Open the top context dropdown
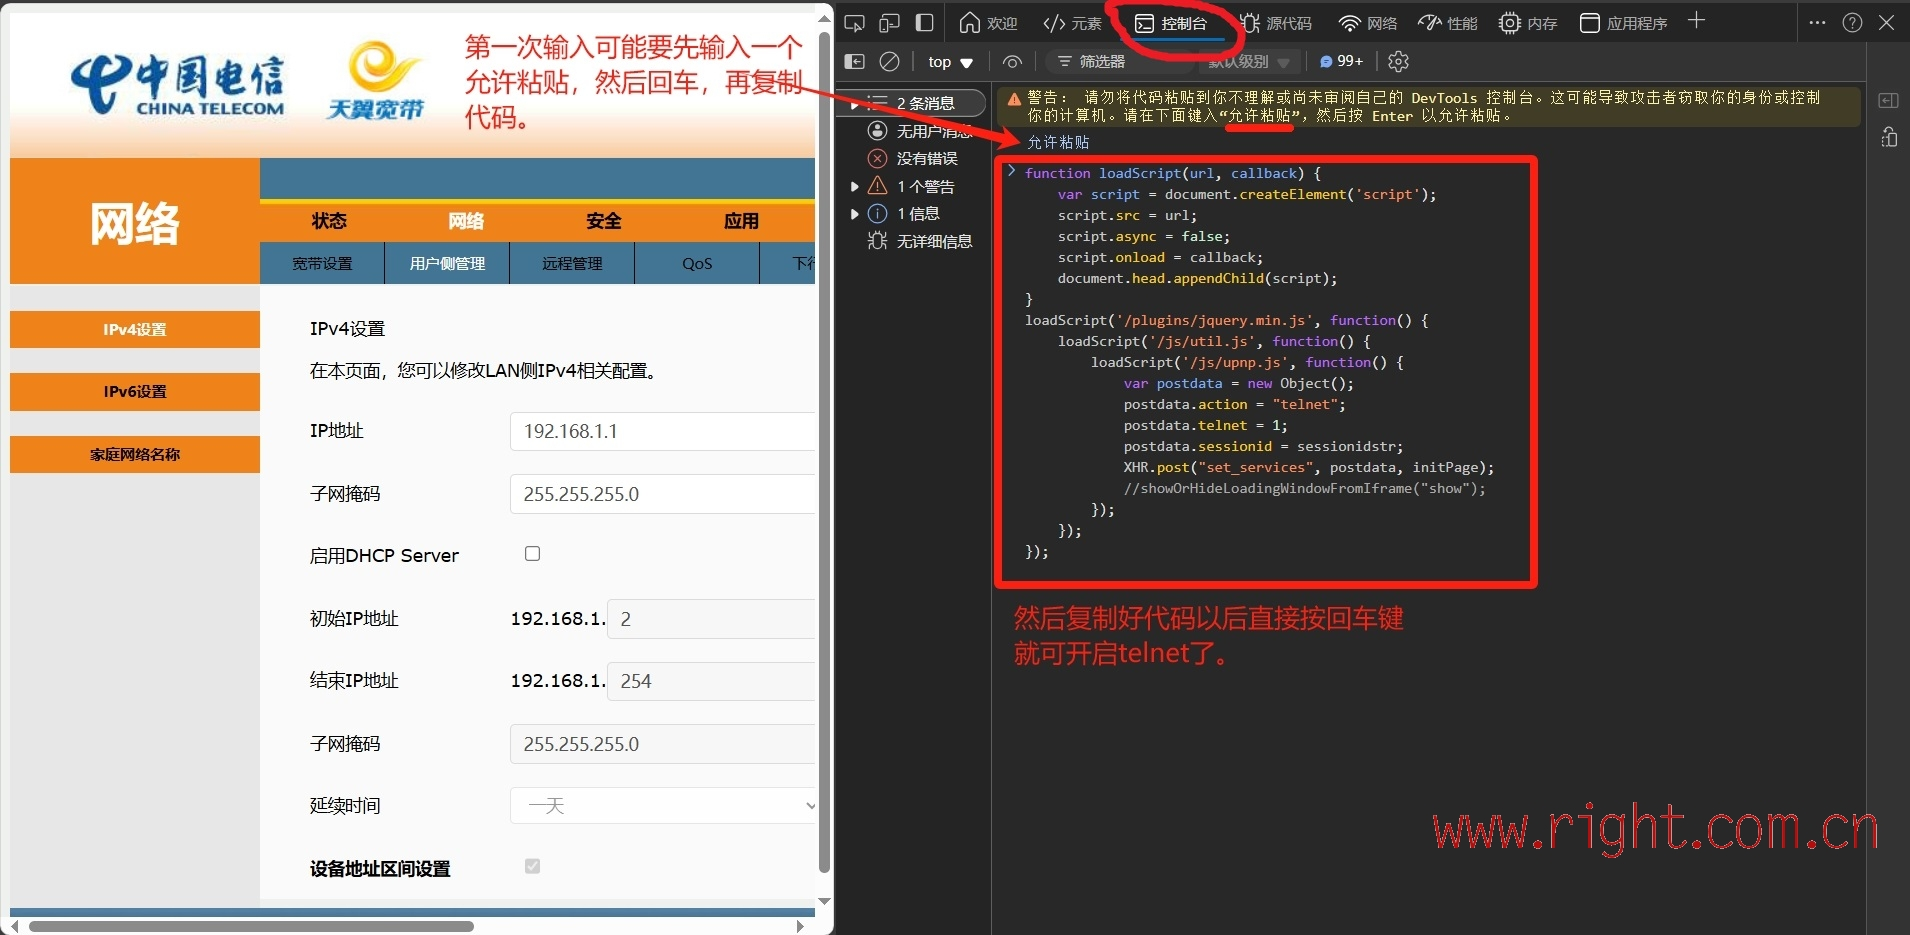1910x935 pixels. 950,62
